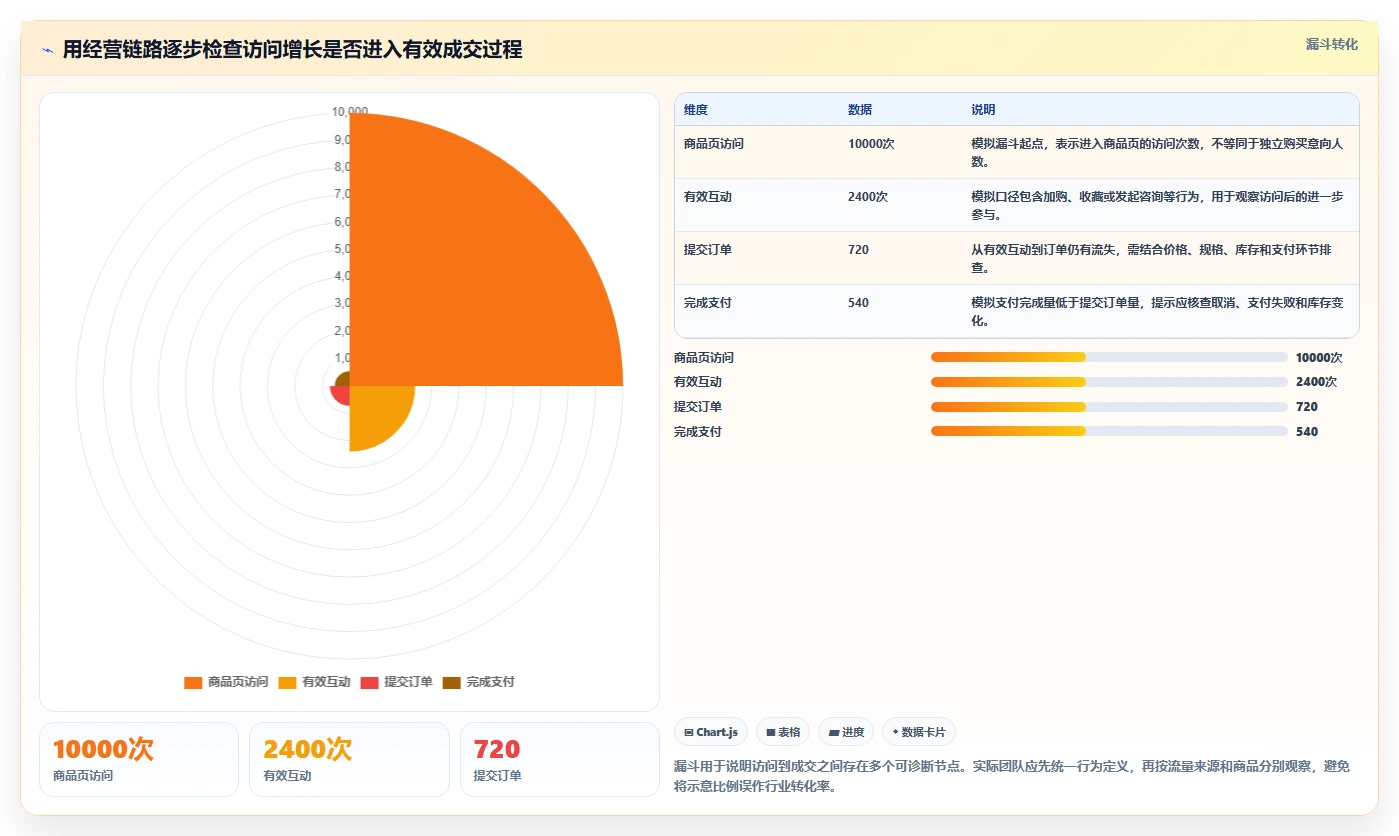Open the 10000次 商品页访问 data card

[139, 760]
